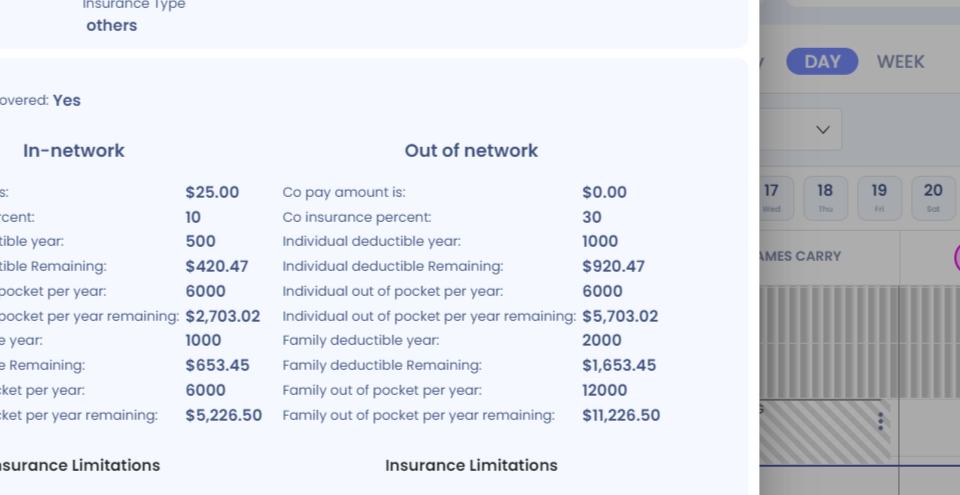
Task: Click the grey hatched schedule area
Action: tap(860, 342)
